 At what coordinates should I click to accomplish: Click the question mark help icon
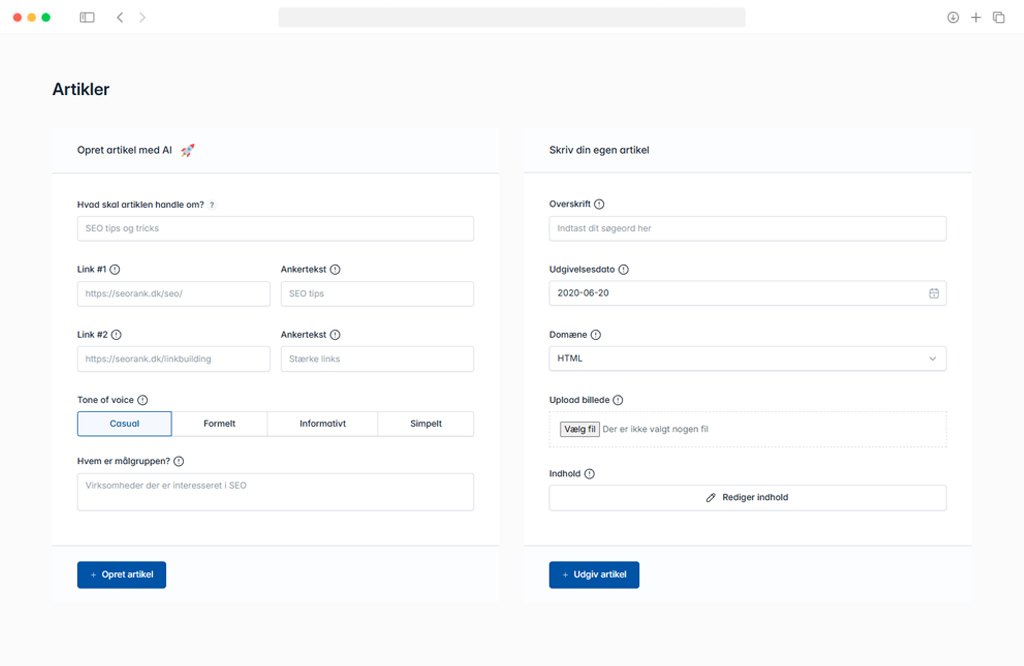pos(212,205)
